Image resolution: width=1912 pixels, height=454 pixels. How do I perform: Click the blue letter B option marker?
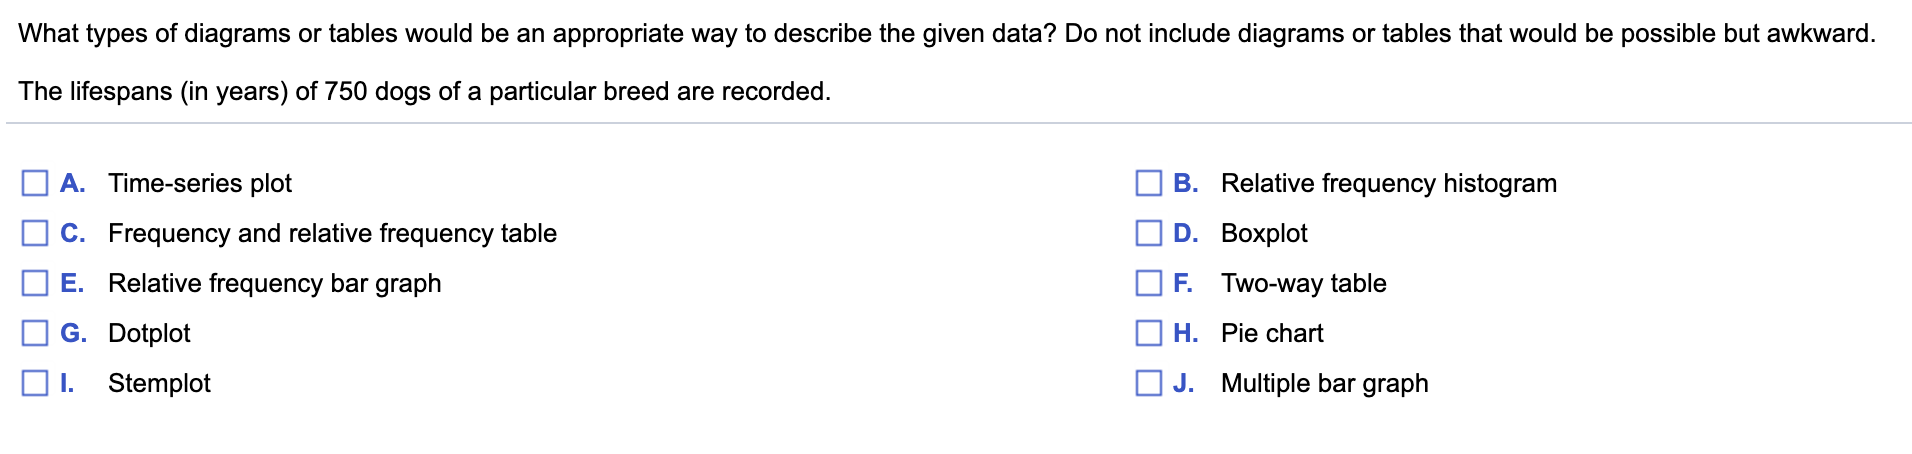[1185, 183]
